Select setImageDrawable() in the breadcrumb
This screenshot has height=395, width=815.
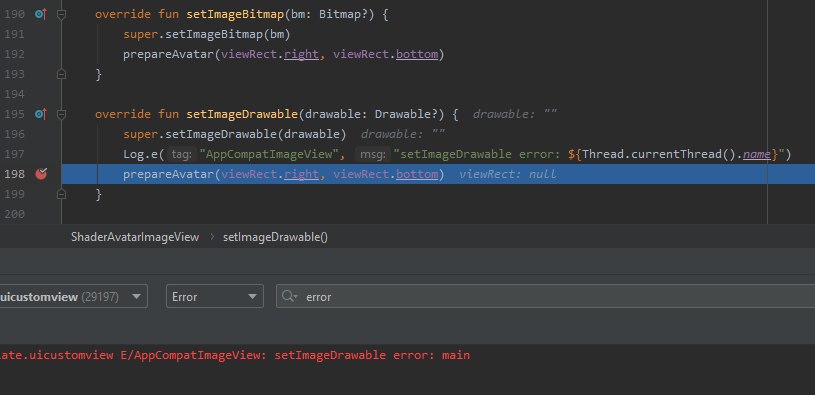275,237
